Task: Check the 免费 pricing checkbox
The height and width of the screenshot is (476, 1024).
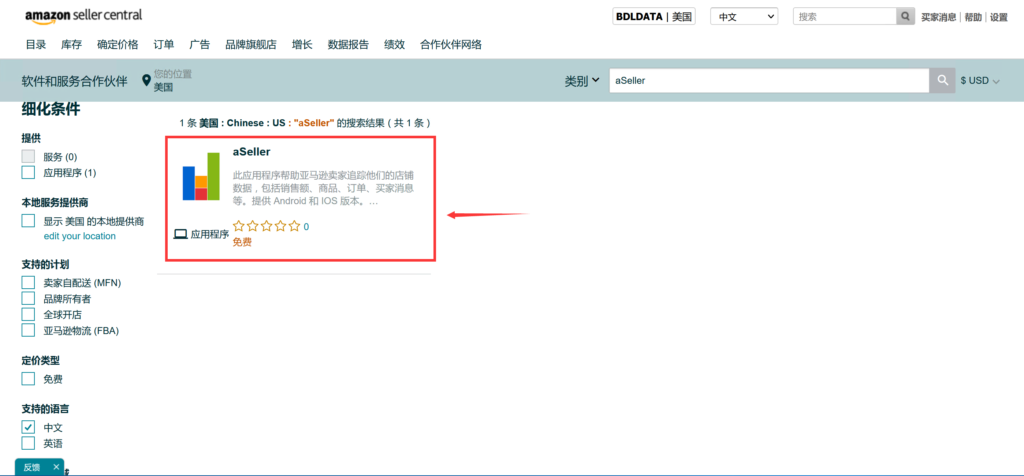Action: point(28,379)
